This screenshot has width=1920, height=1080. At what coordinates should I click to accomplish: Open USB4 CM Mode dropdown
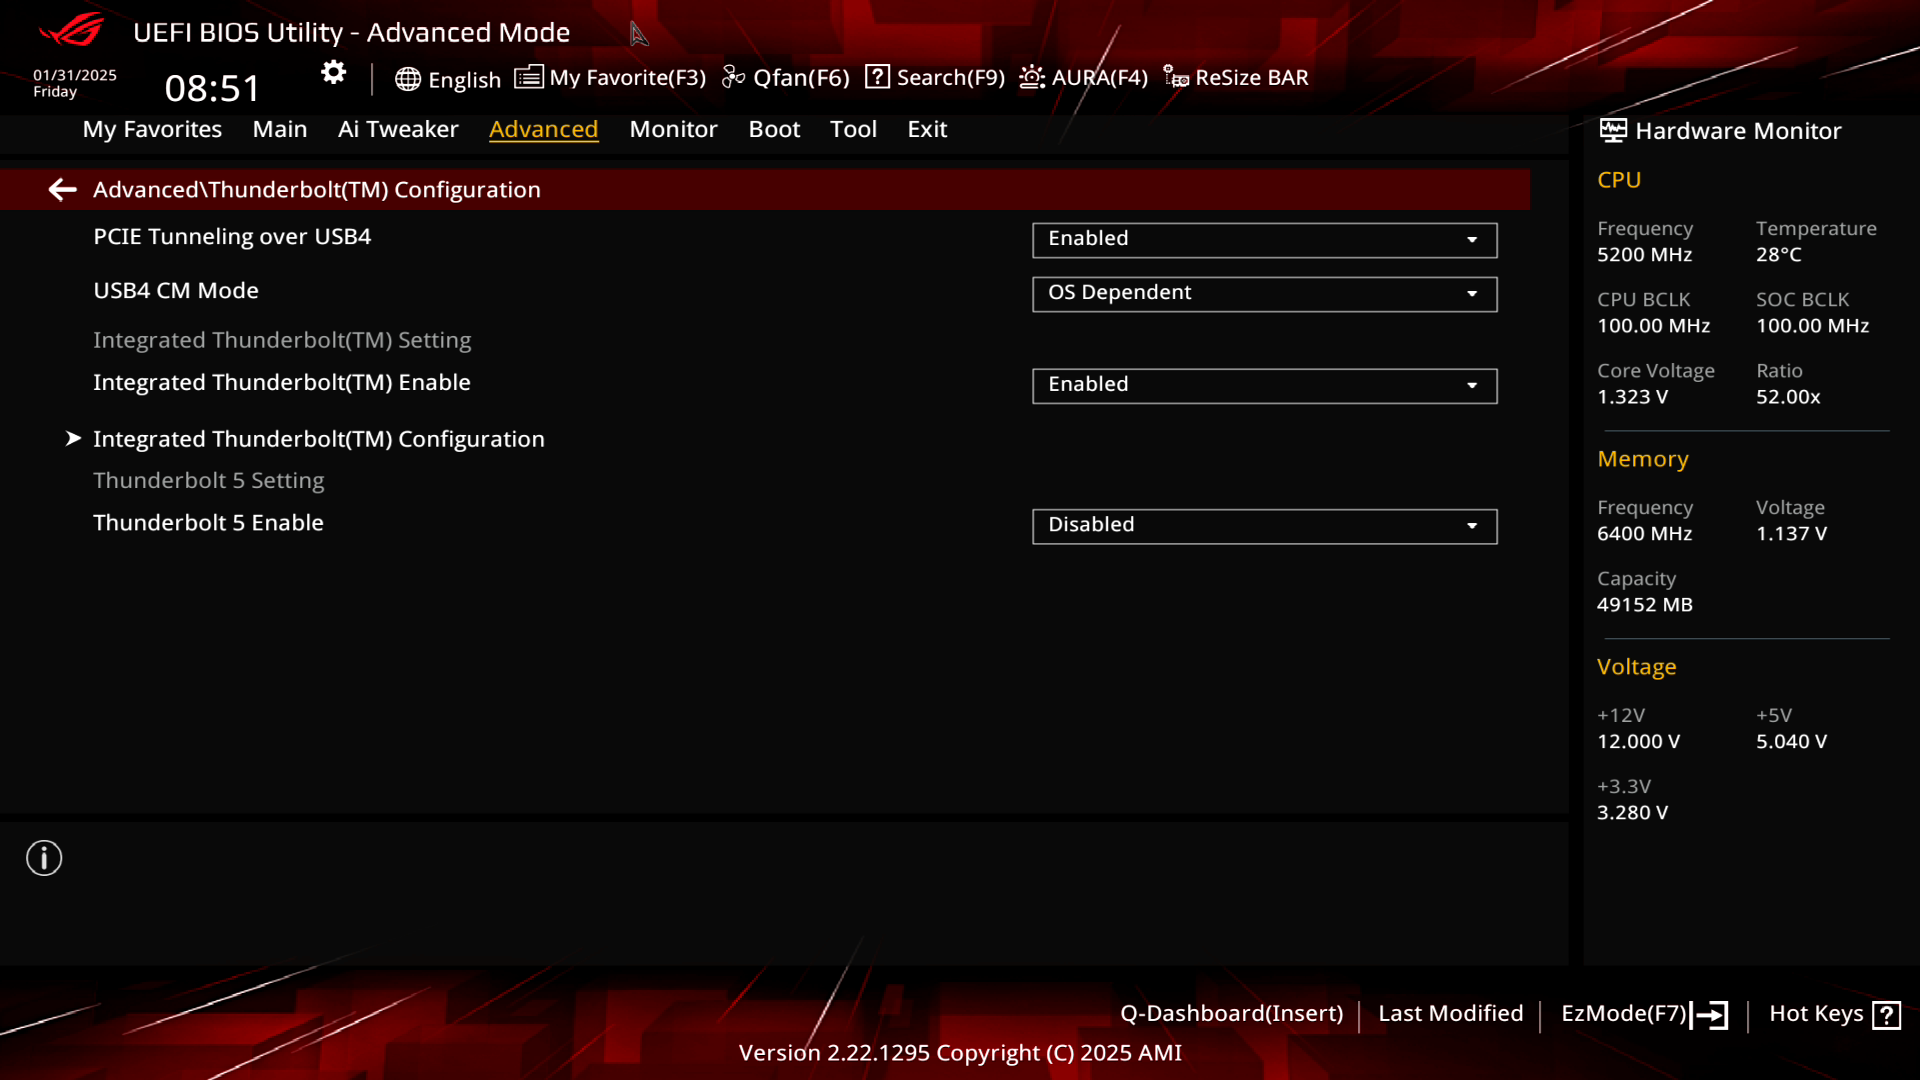point(1264,293)
